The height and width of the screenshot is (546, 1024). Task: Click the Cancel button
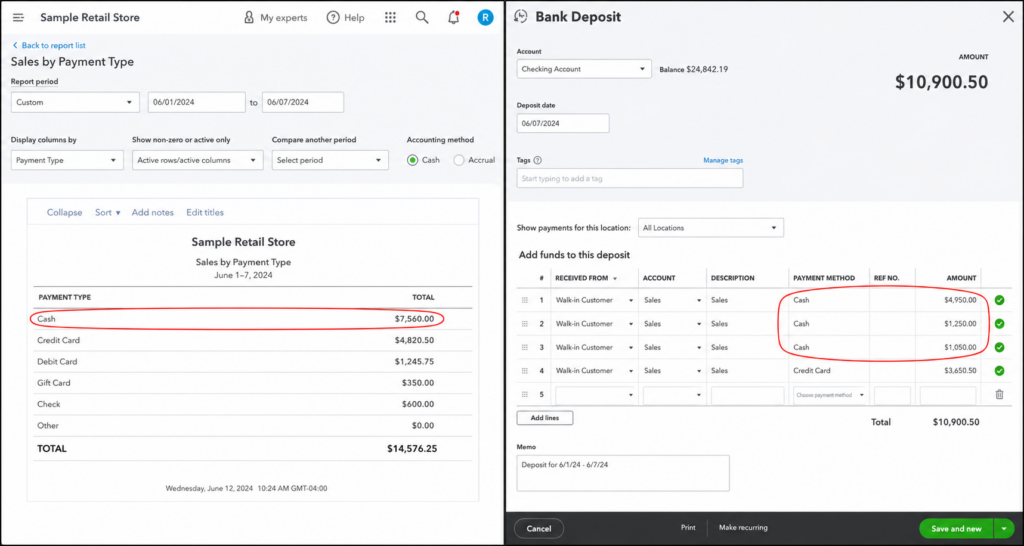[539, 528]
